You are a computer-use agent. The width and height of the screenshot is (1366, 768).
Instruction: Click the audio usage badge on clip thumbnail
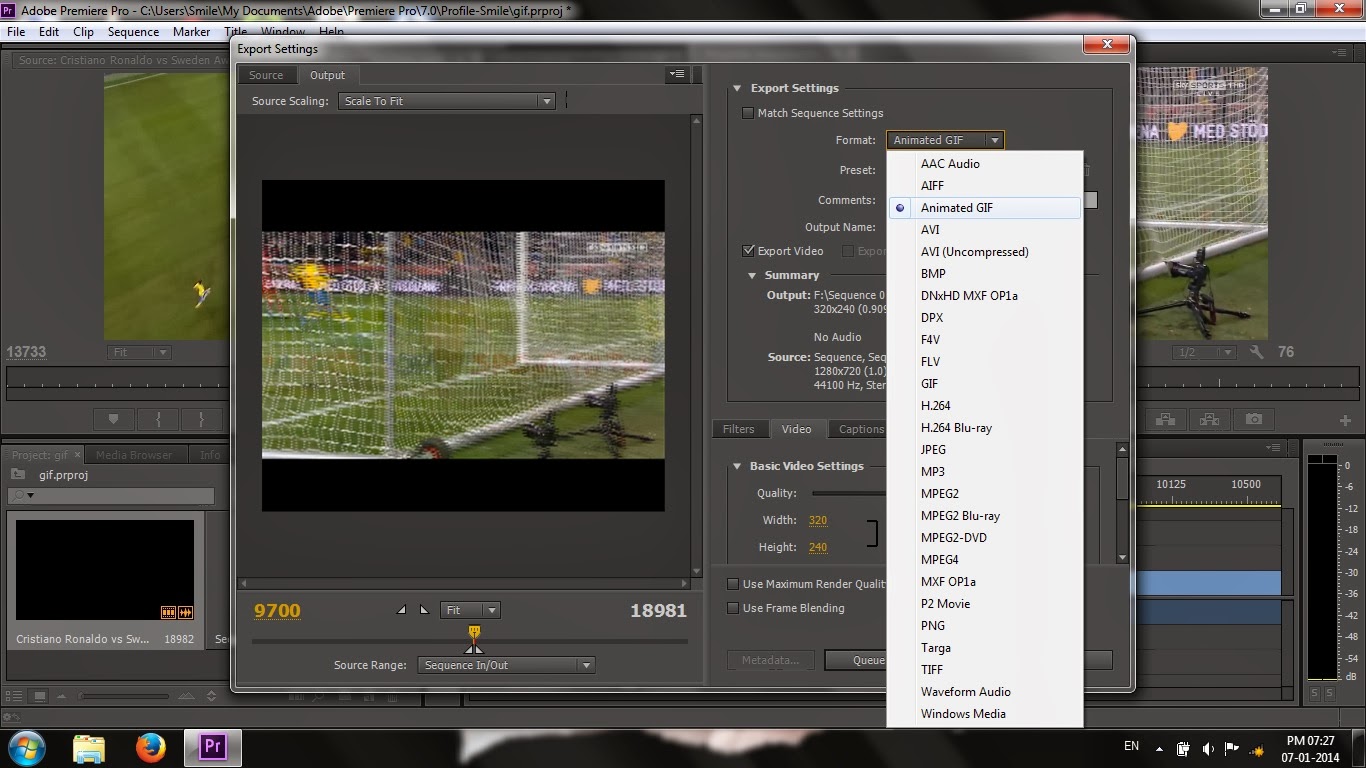tap(185, 612)
